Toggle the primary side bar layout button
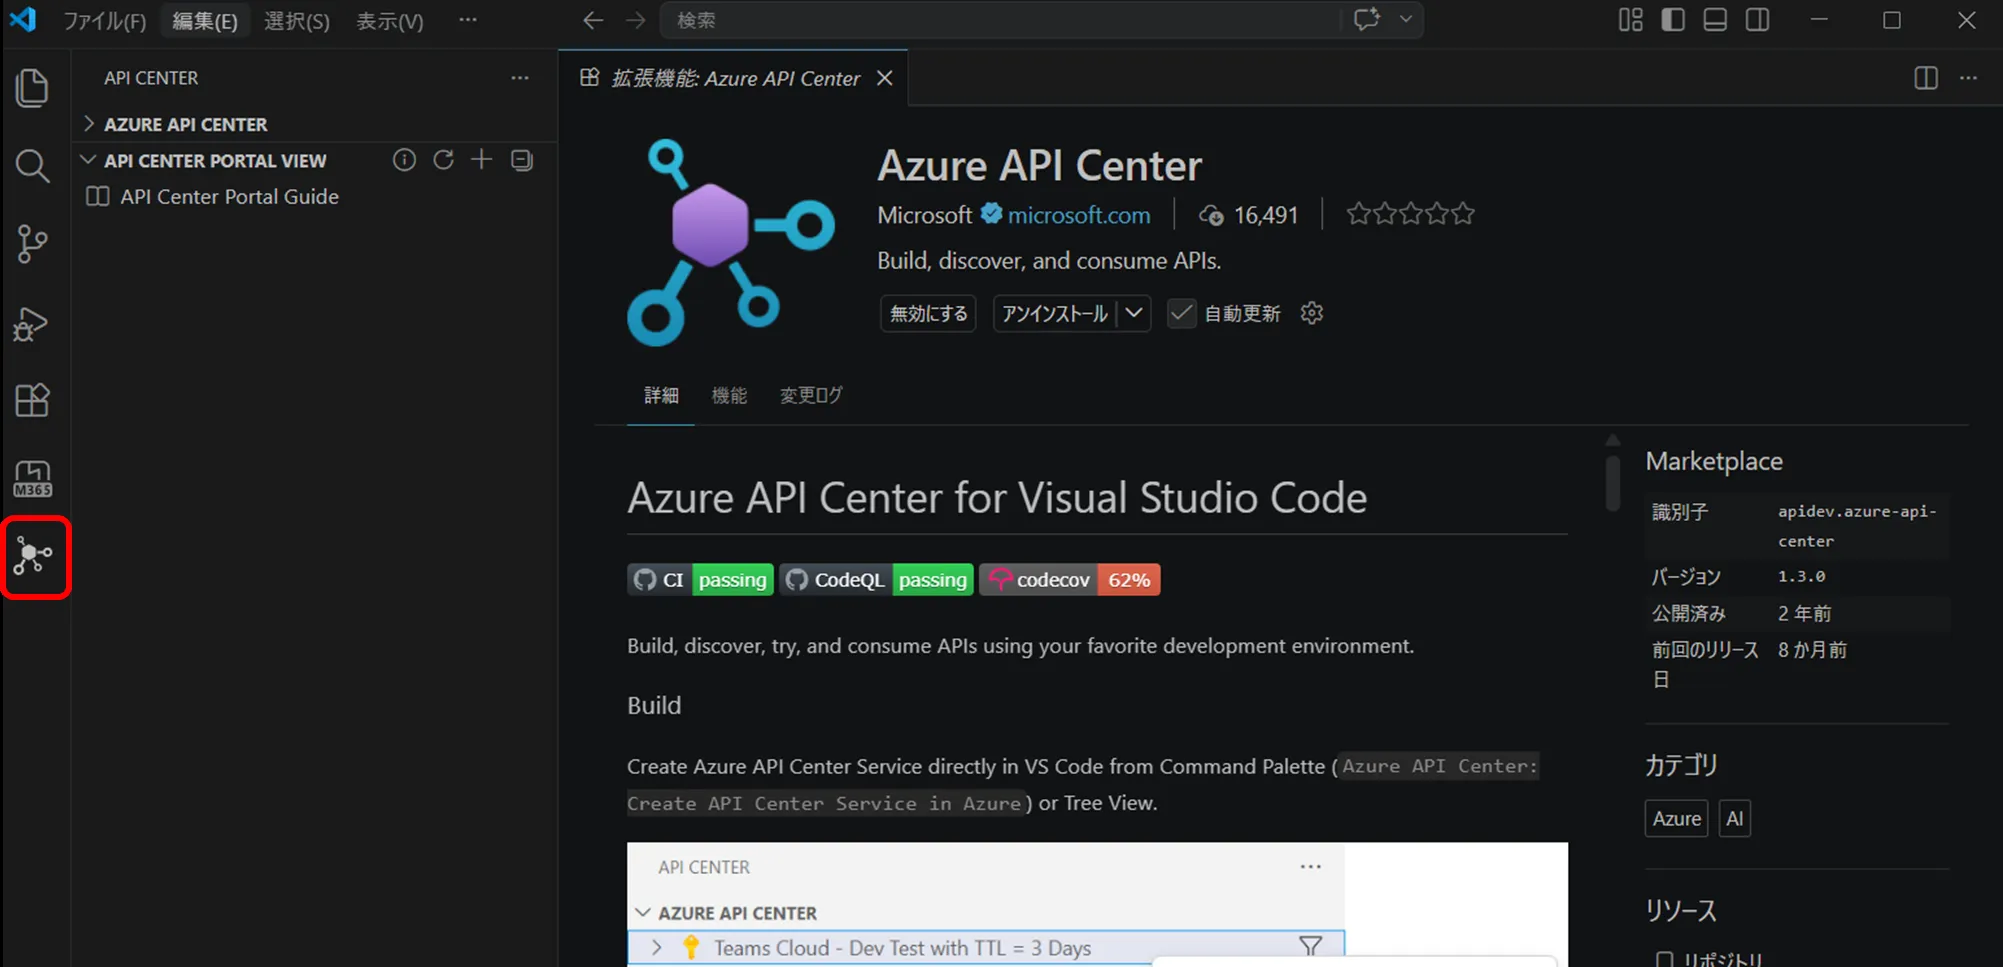Screen dimensions: 2003x967 point(1673,20)
